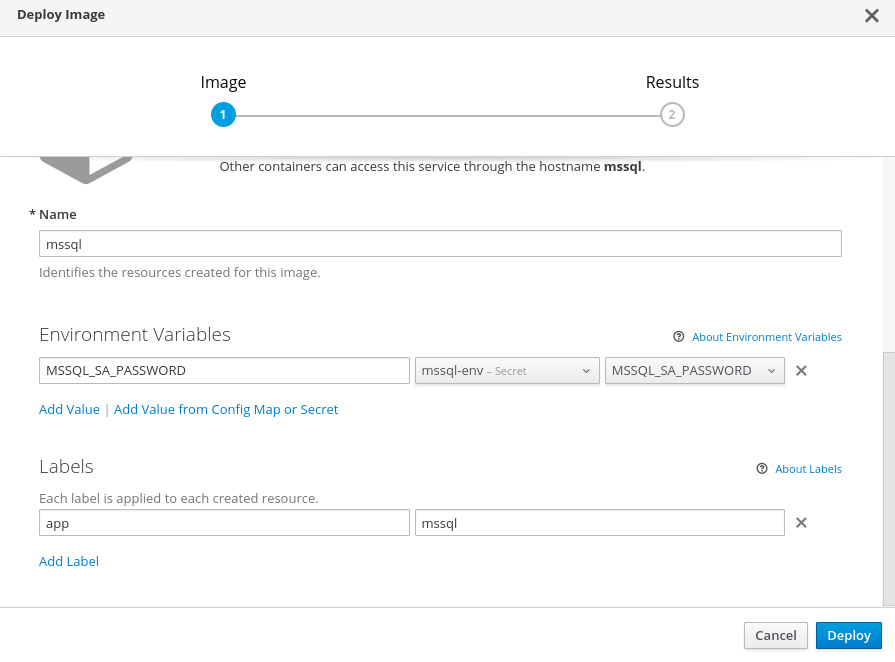Remove the MSSQL_SA_PASSWORD environment variable row

pyautogui.click(x=801, y=371)
